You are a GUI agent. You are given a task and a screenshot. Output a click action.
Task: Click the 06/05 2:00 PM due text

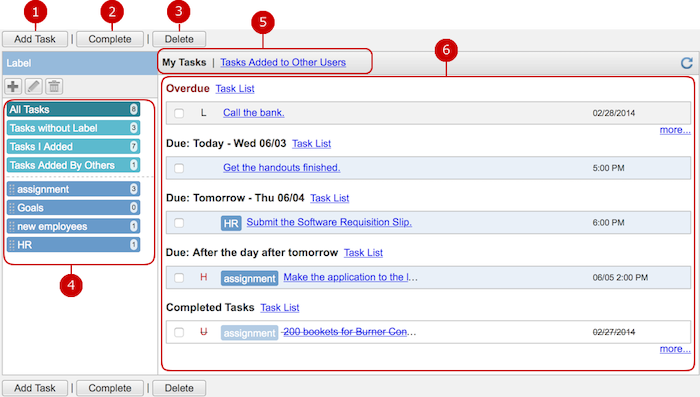point(620,277)
